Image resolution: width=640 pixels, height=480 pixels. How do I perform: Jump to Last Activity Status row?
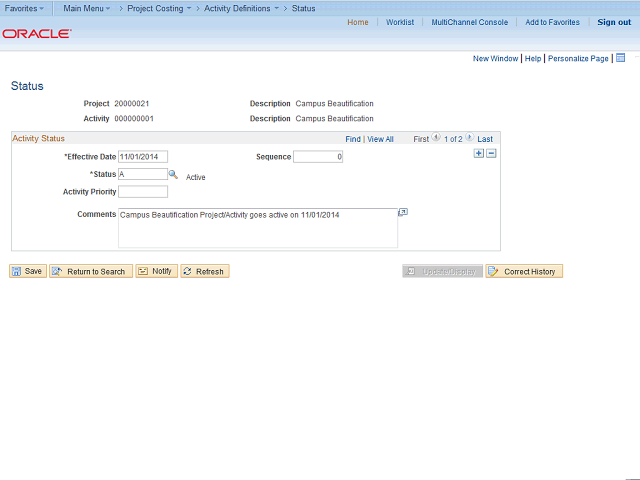(485, 139)
